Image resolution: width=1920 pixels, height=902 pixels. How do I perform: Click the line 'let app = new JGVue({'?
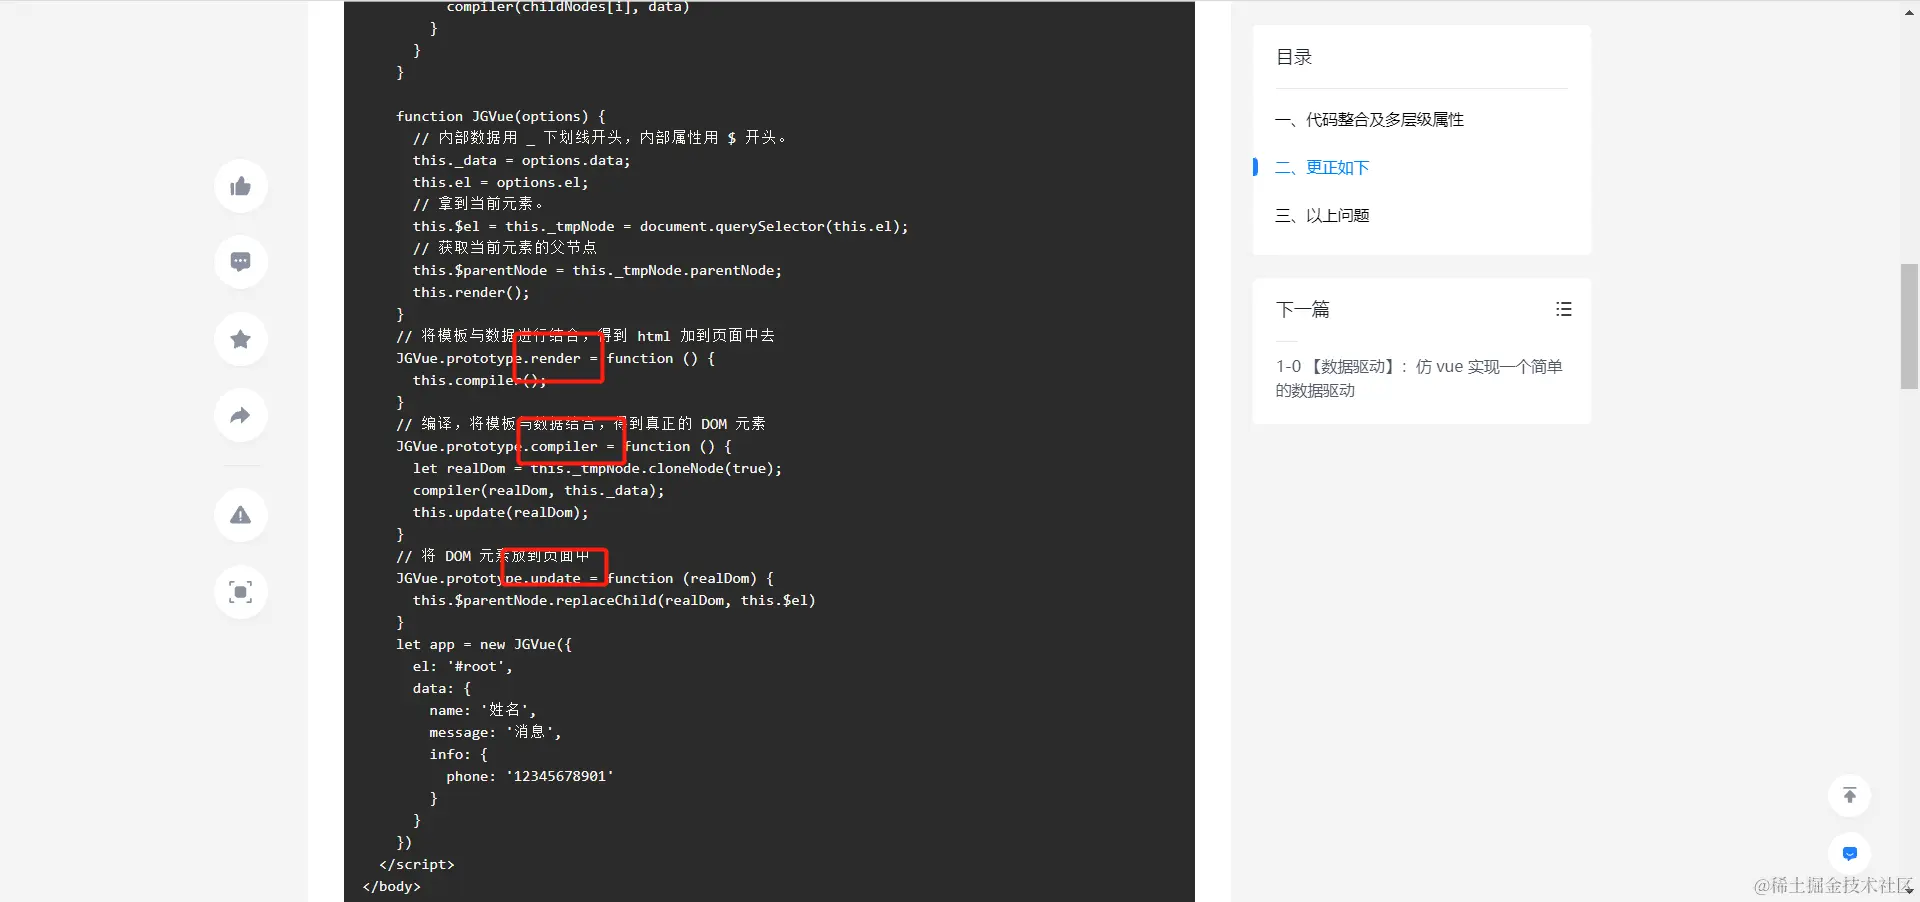tap(484, 644)
